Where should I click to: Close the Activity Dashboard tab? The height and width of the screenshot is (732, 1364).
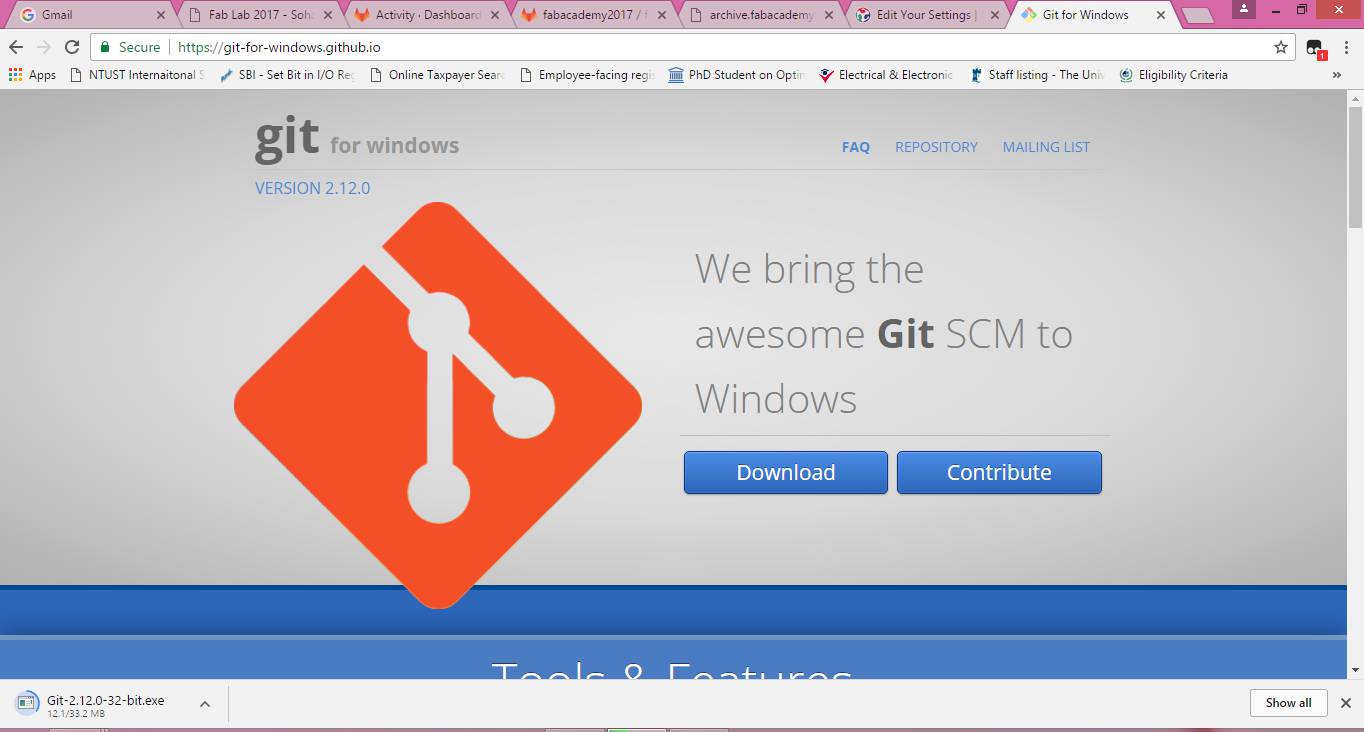click(494, 15)
